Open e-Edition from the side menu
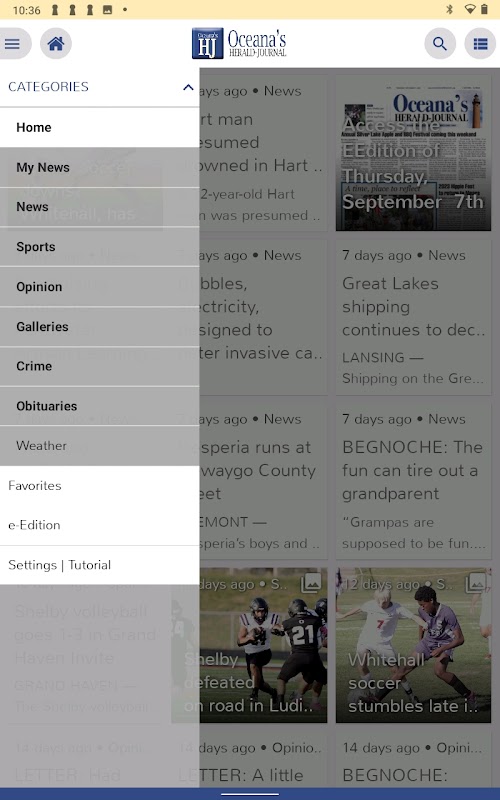This screenshot has width=500, height=800. click(99, 525)
